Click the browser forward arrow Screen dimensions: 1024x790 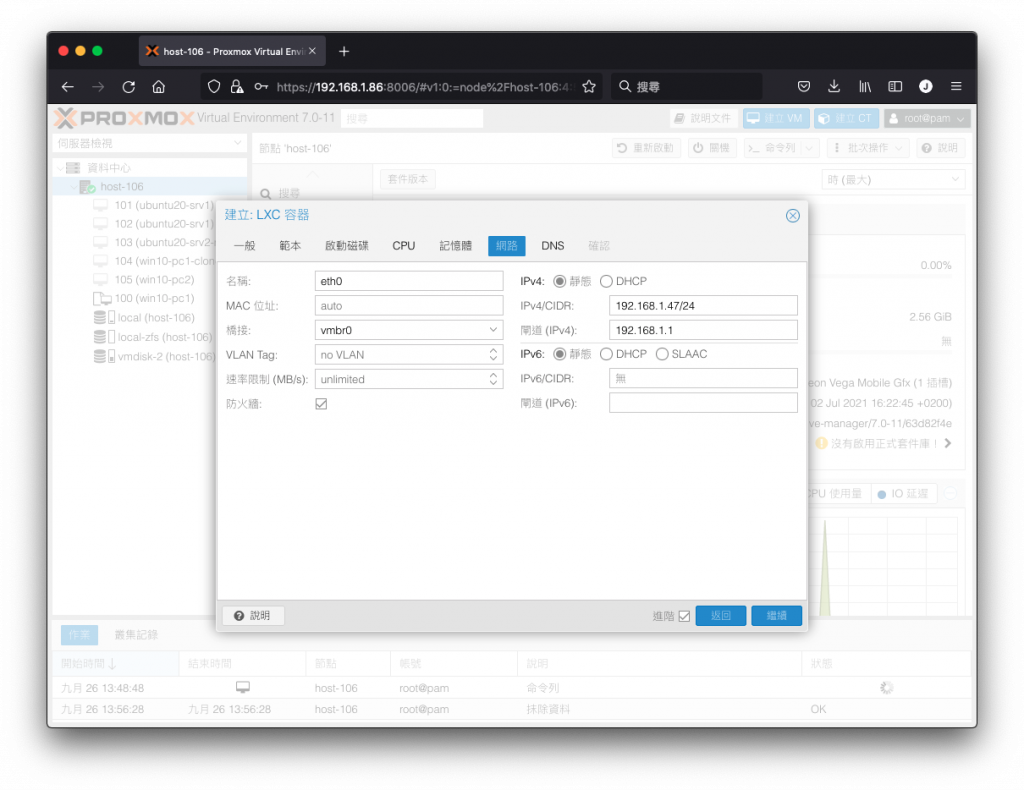click(98, 87)
